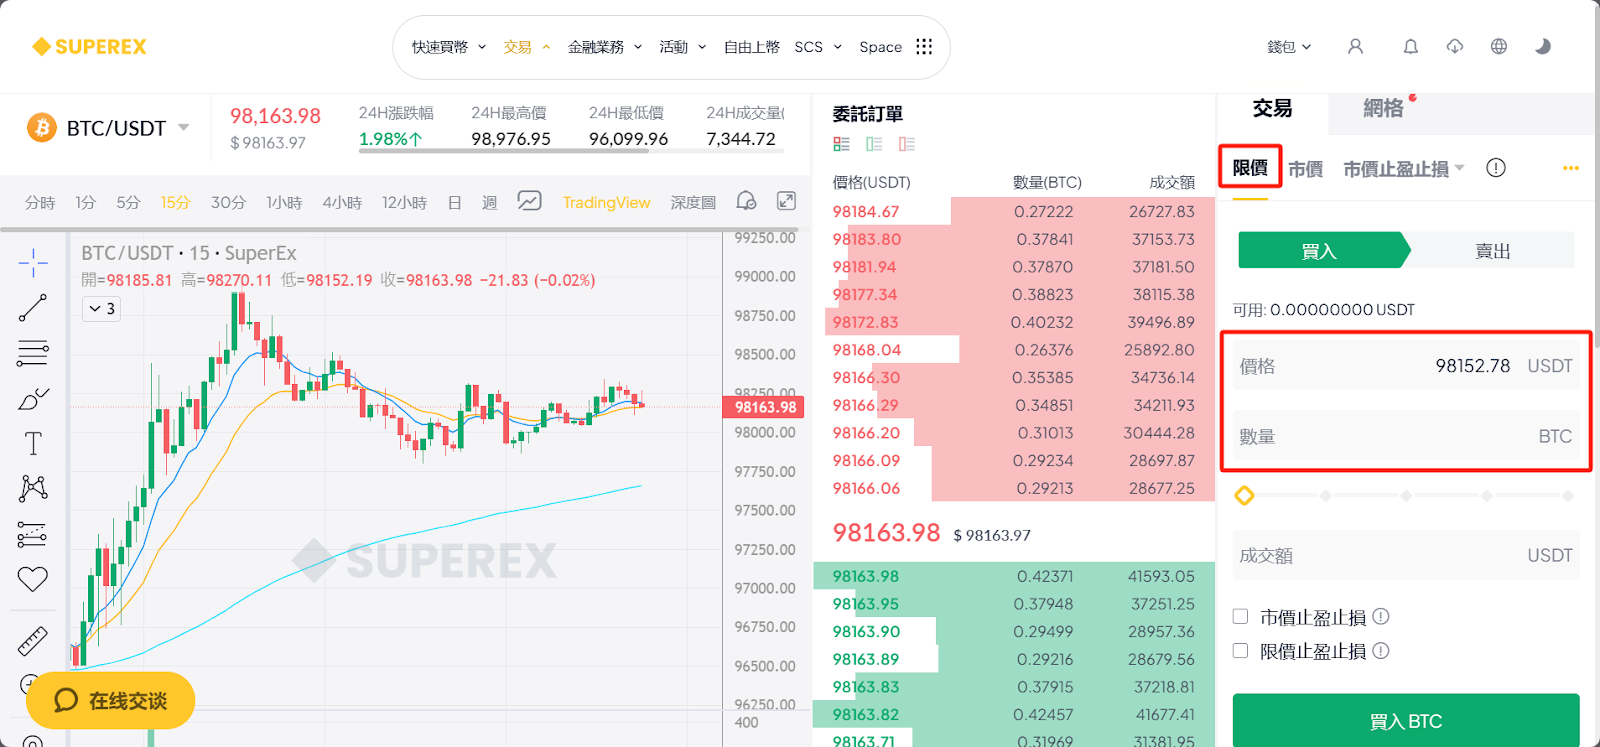Enable 限價止盈止損 checkbox

point(1241,651)
